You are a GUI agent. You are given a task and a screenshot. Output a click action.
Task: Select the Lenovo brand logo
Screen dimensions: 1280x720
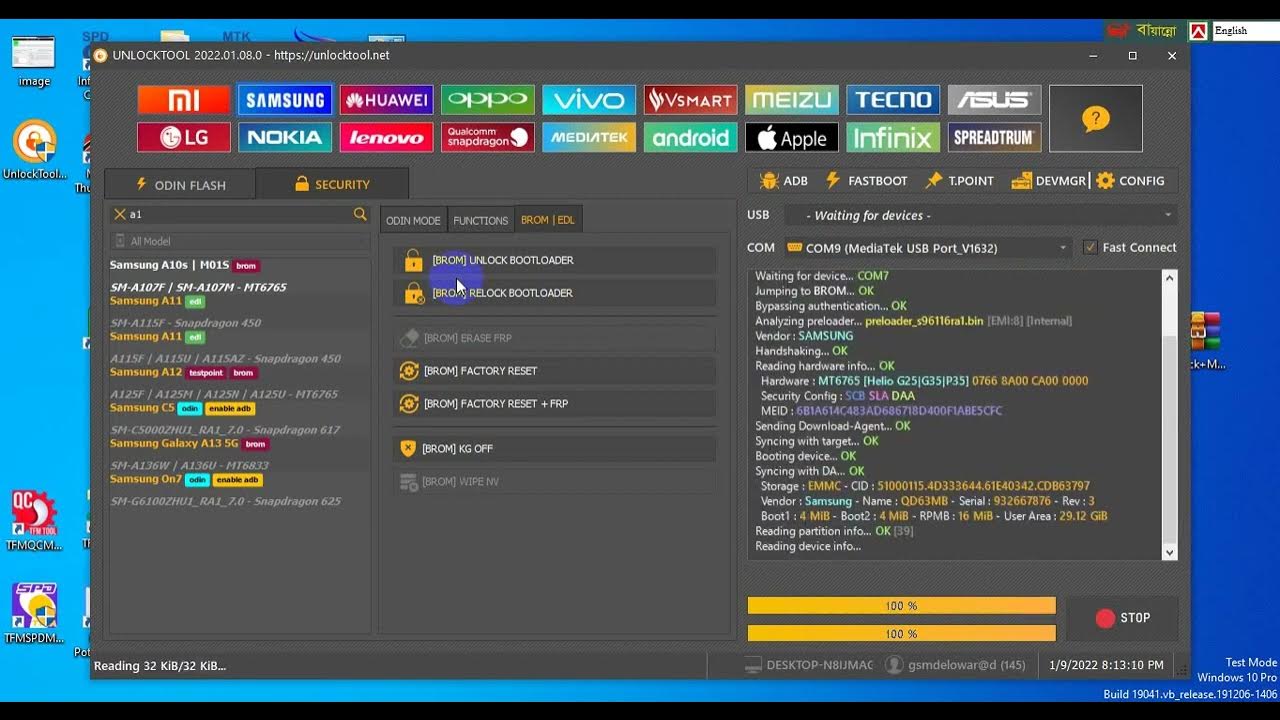coord(386,138)
